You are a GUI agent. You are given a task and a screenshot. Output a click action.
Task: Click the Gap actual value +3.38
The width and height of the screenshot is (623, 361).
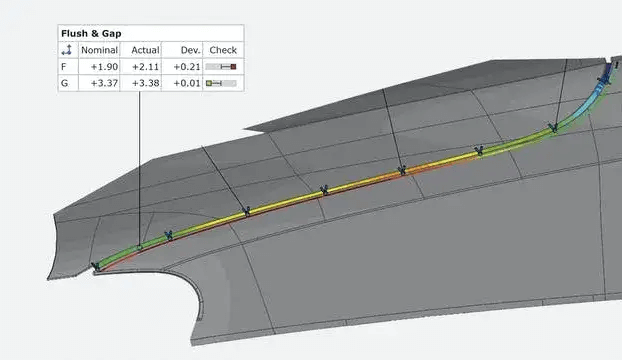[145, 83]
